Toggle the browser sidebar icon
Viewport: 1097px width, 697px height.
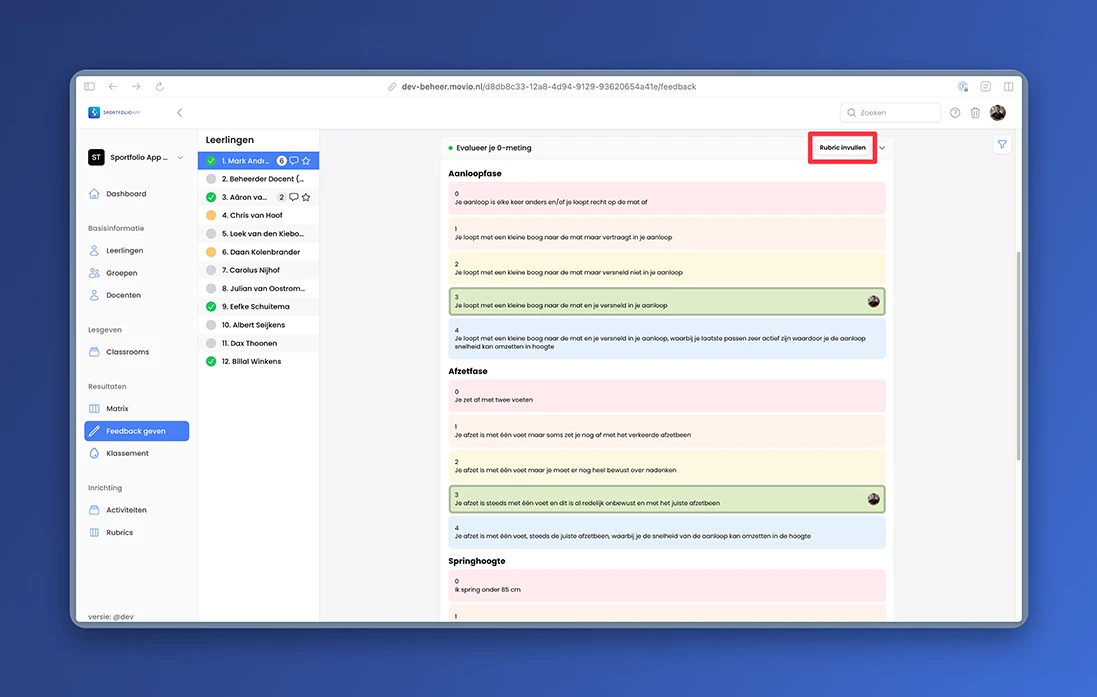[90, 87]
